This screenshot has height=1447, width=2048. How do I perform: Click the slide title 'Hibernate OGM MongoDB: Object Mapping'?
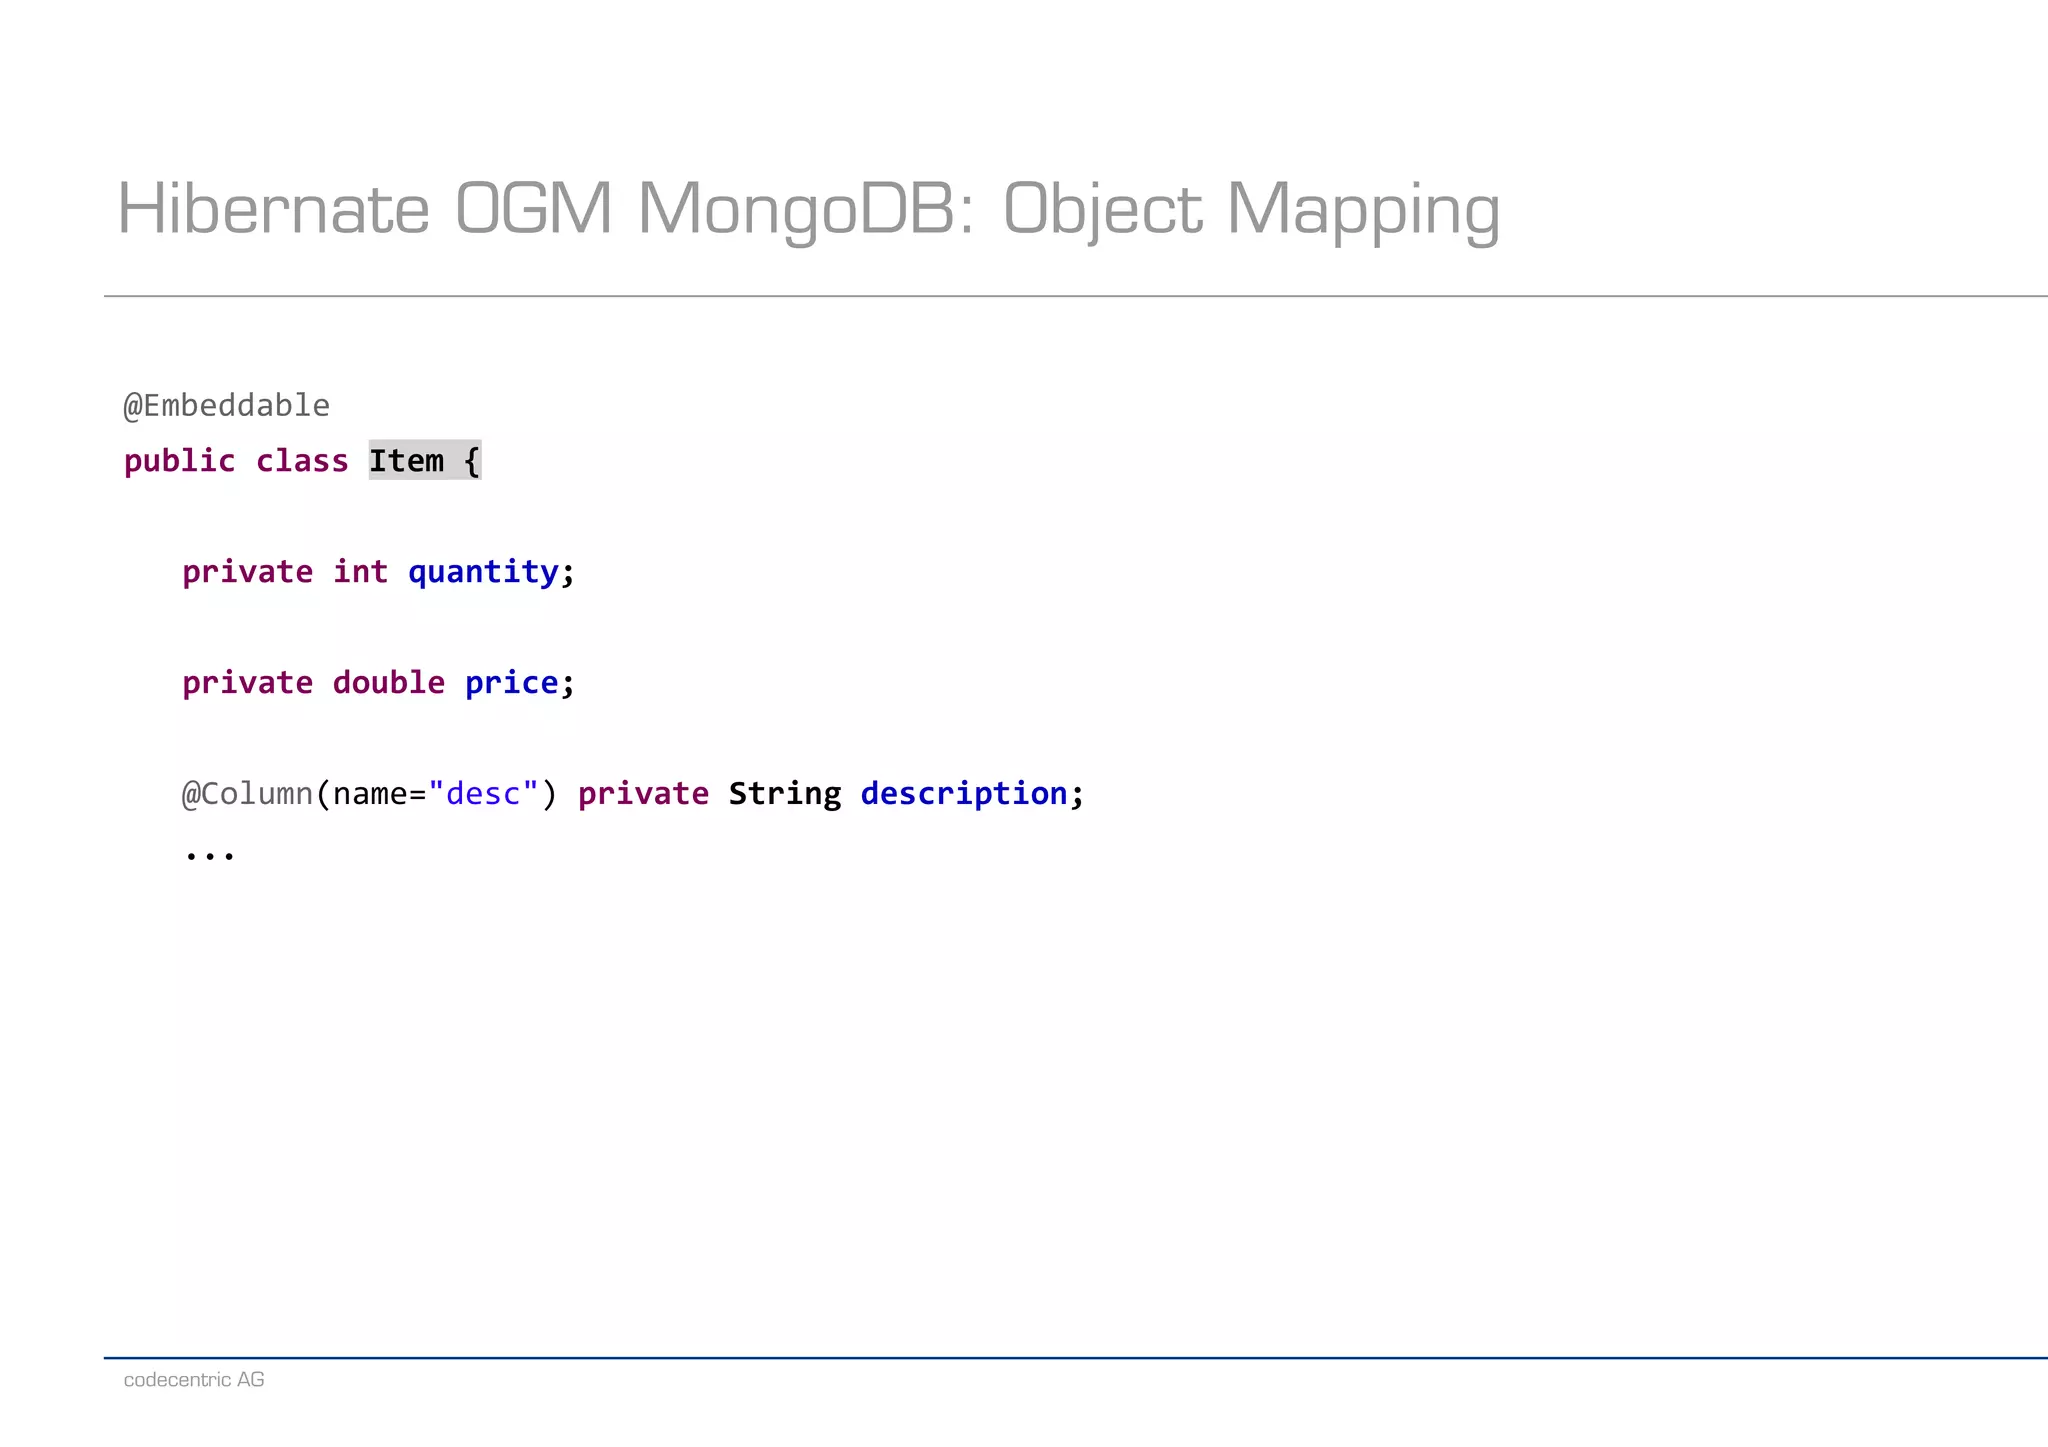[x=808, y=210]
